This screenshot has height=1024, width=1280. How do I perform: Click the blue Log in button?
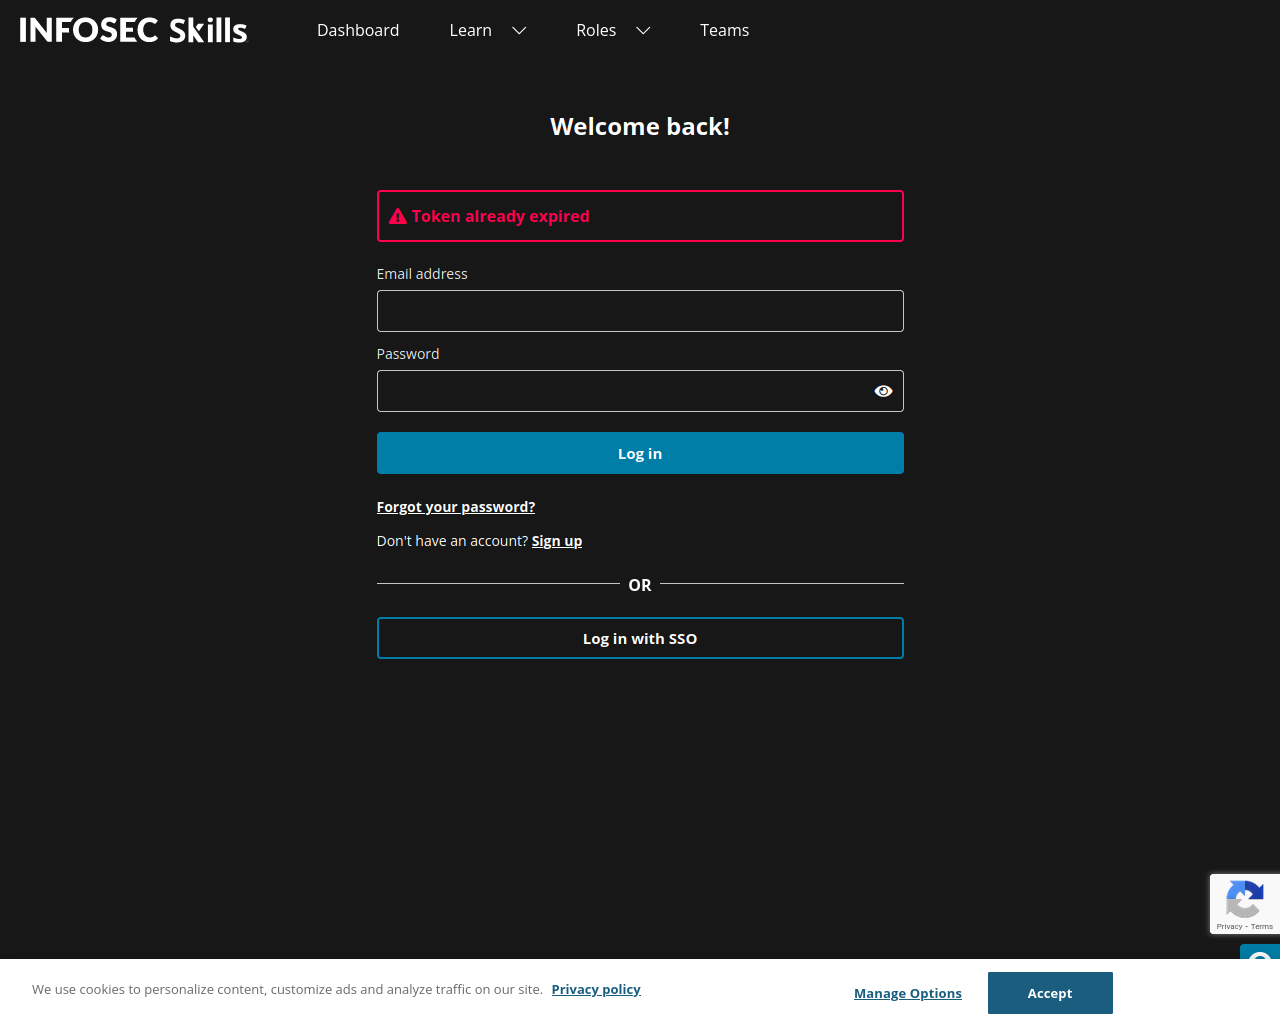point(640,453)
